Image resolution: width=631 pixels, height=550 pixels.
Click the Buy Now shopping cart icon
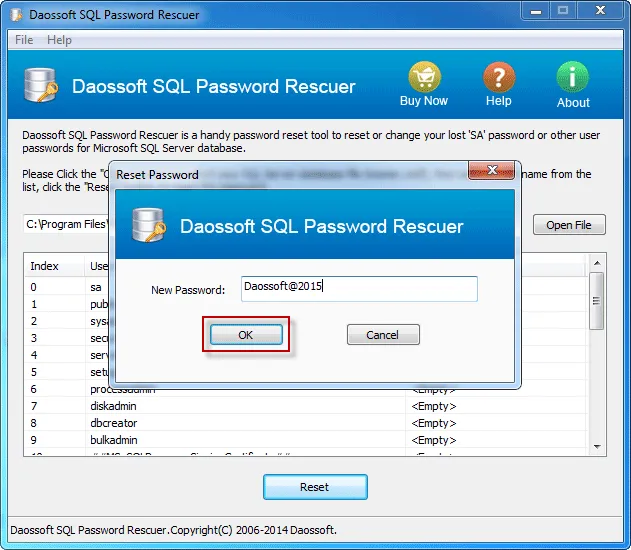point(424,77)
